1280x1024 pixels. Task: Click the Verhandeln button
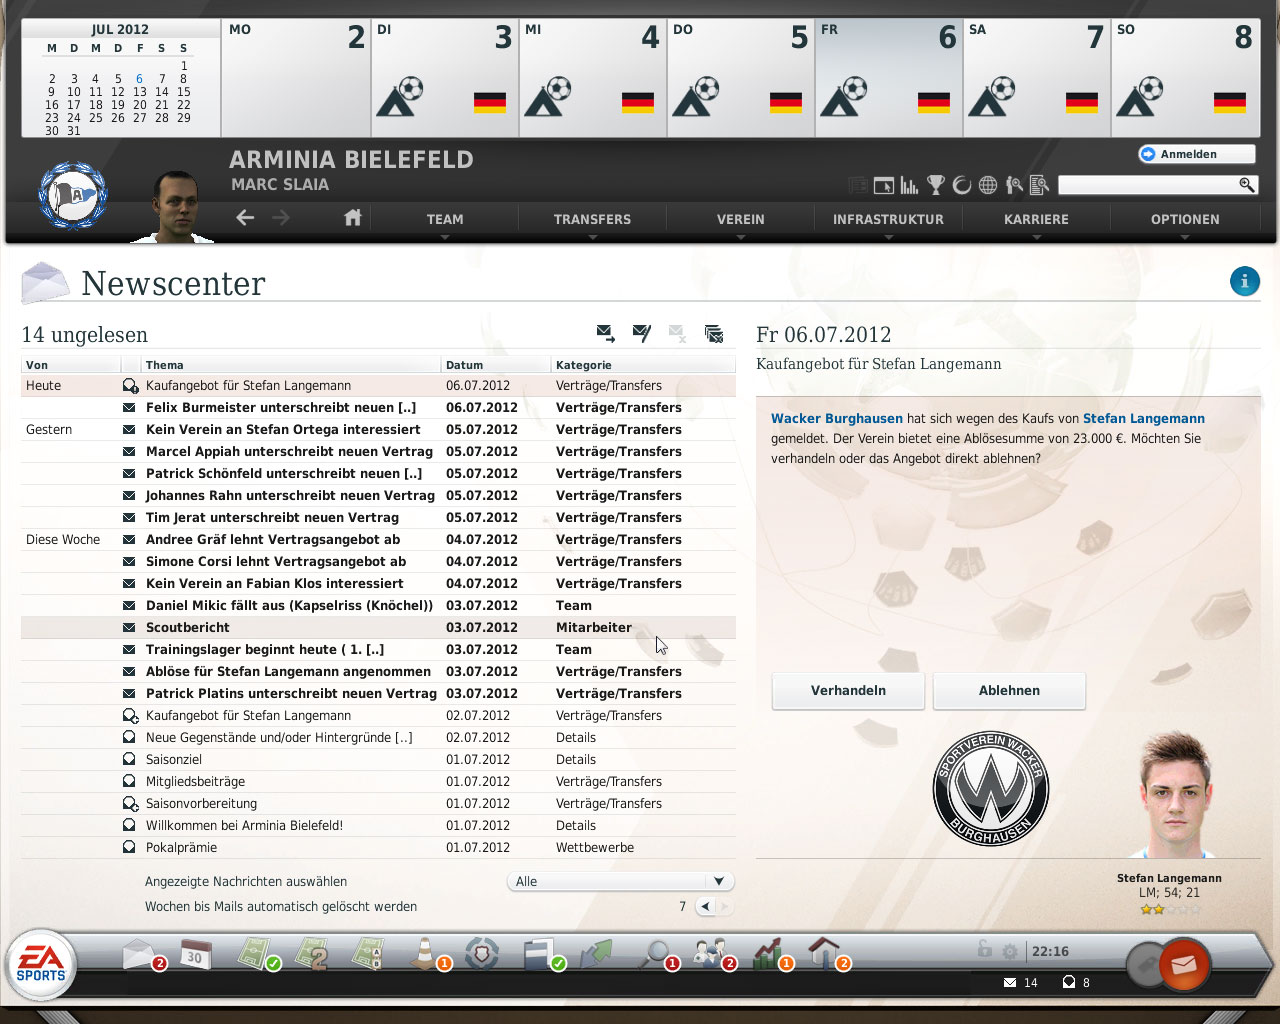click(848, 690)
